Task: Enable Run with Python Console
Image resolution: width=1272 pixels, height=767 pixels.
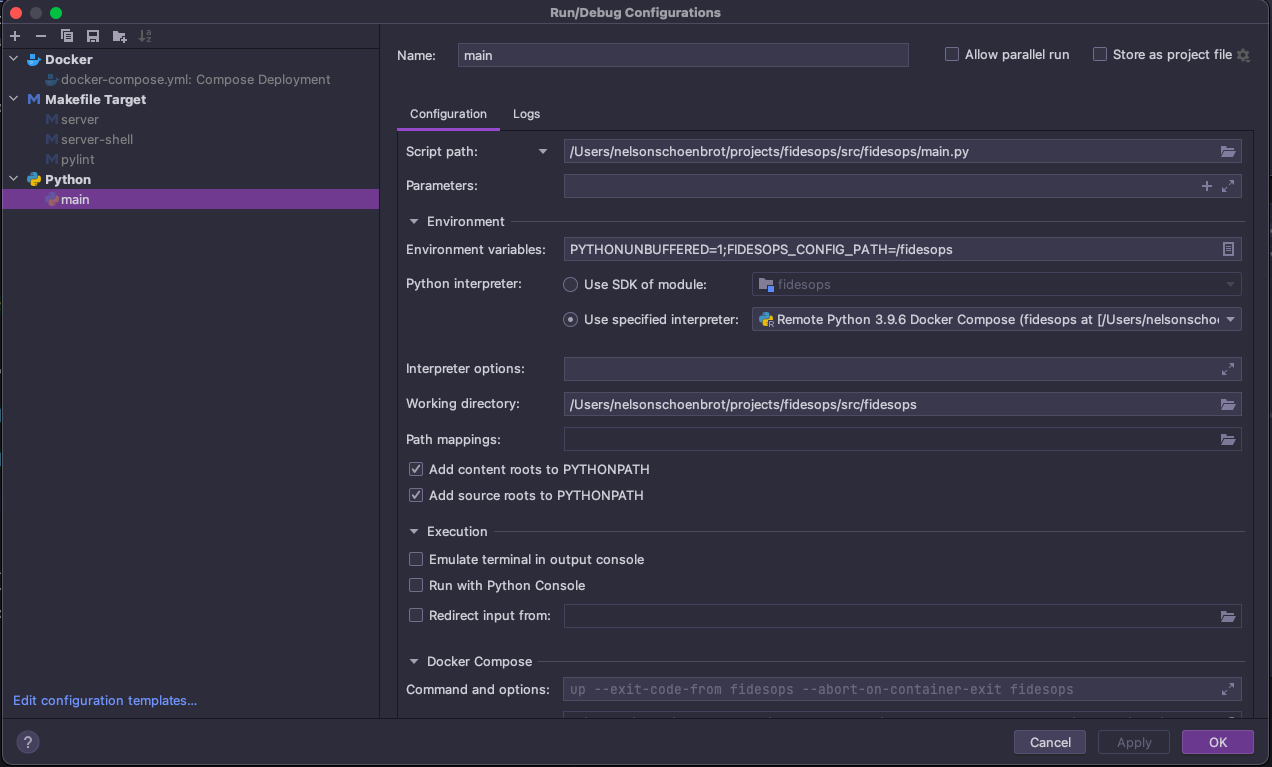Action: click(415, 585)
